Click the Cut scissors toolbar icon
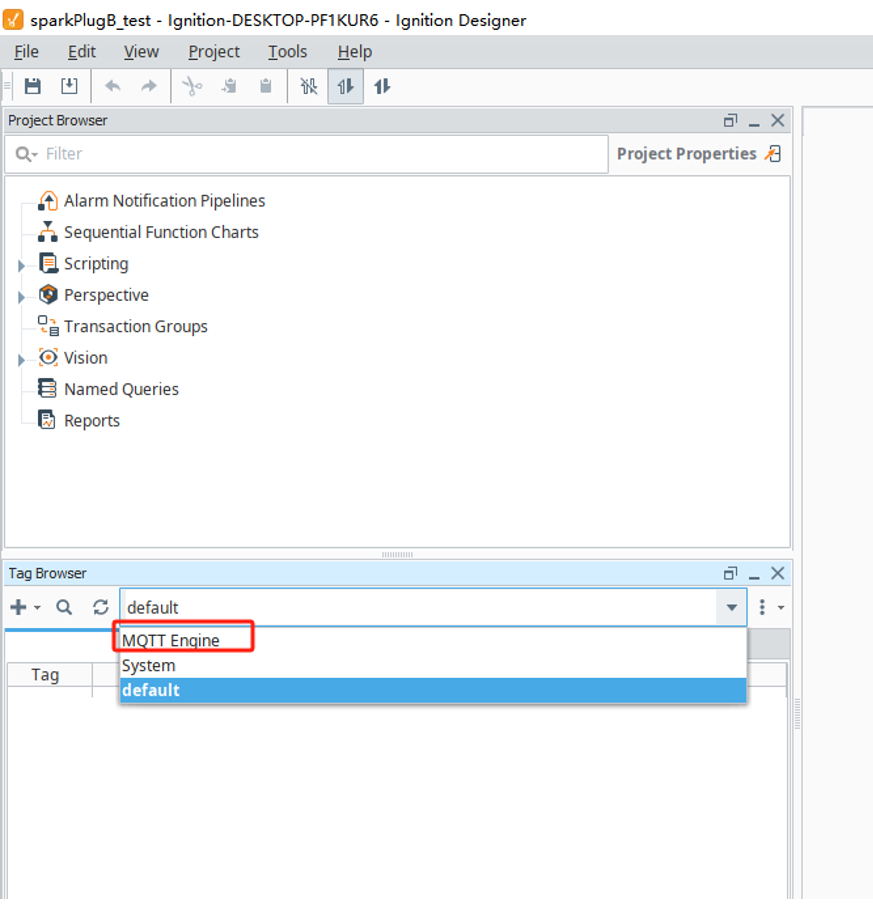The image size is (873, 904). 192,86
